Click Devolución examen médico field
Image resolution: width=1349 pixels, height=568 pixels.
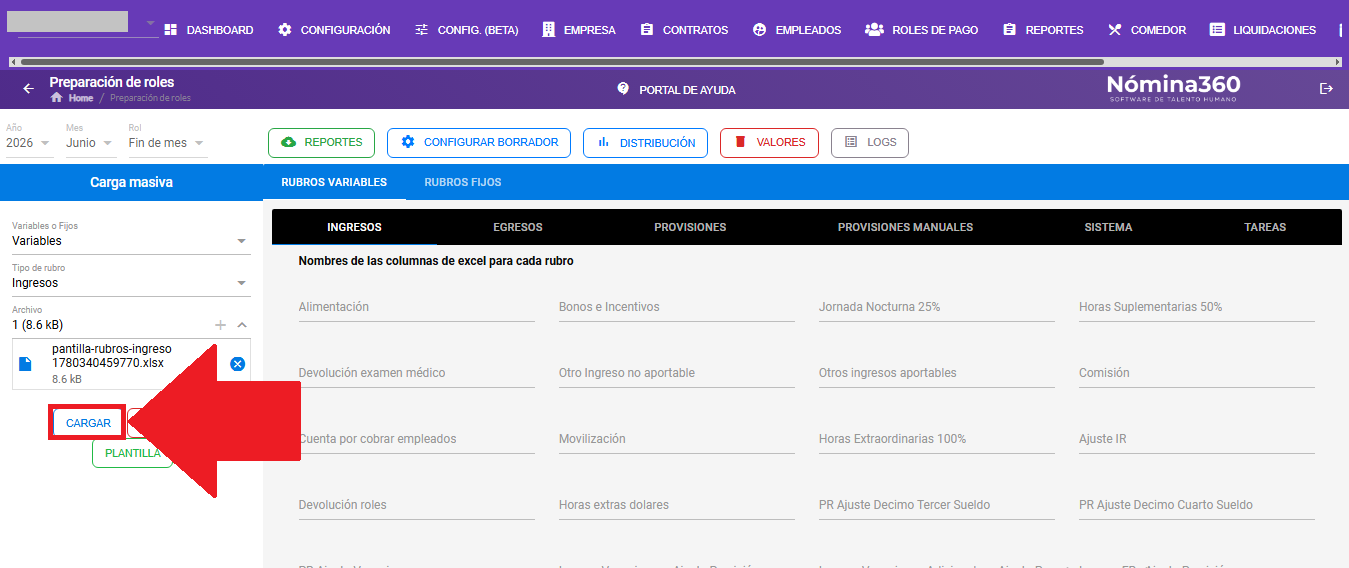pos(416,374)
